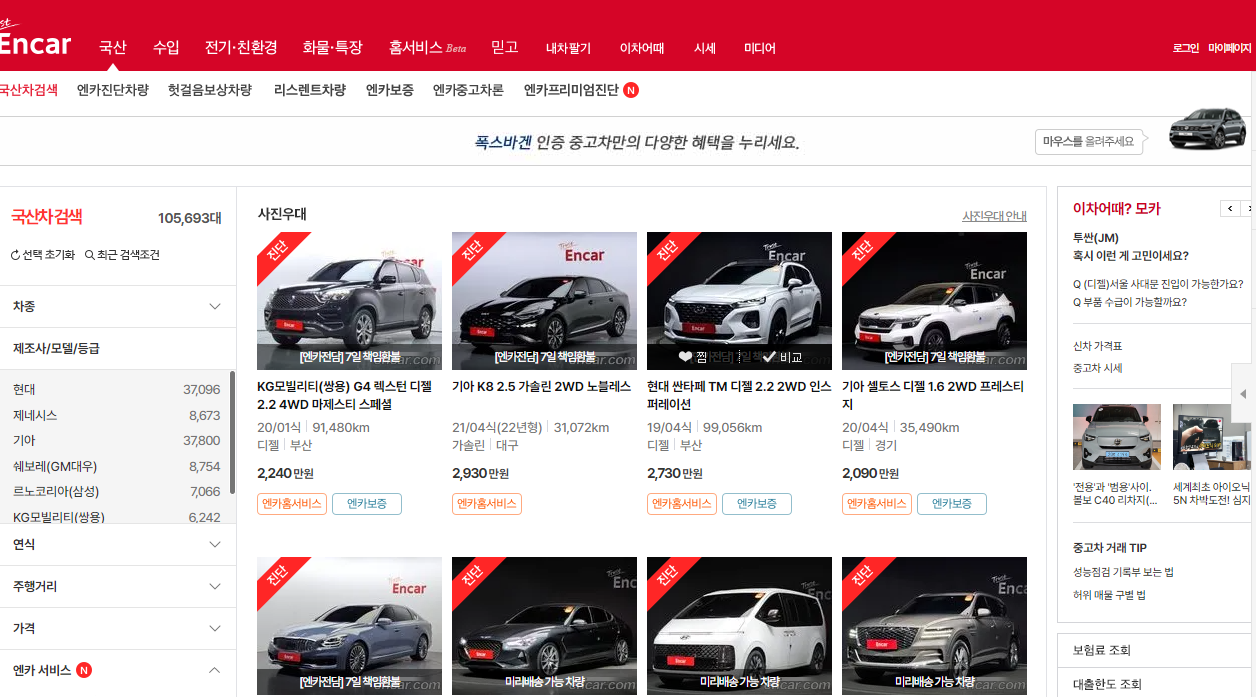This screenshot has width=1256, height=697.
Task: Open the G4 렉스턴 car thumbnail
Action: [349, 301]
